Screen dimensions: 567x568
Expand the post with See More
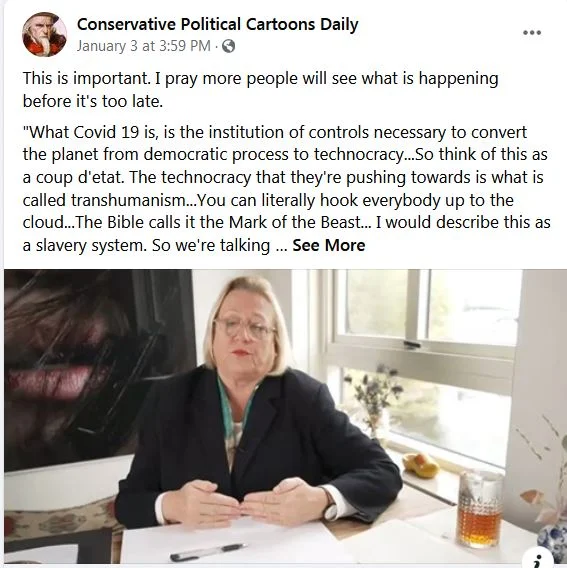pyautogui.click(x=329, y=245)
